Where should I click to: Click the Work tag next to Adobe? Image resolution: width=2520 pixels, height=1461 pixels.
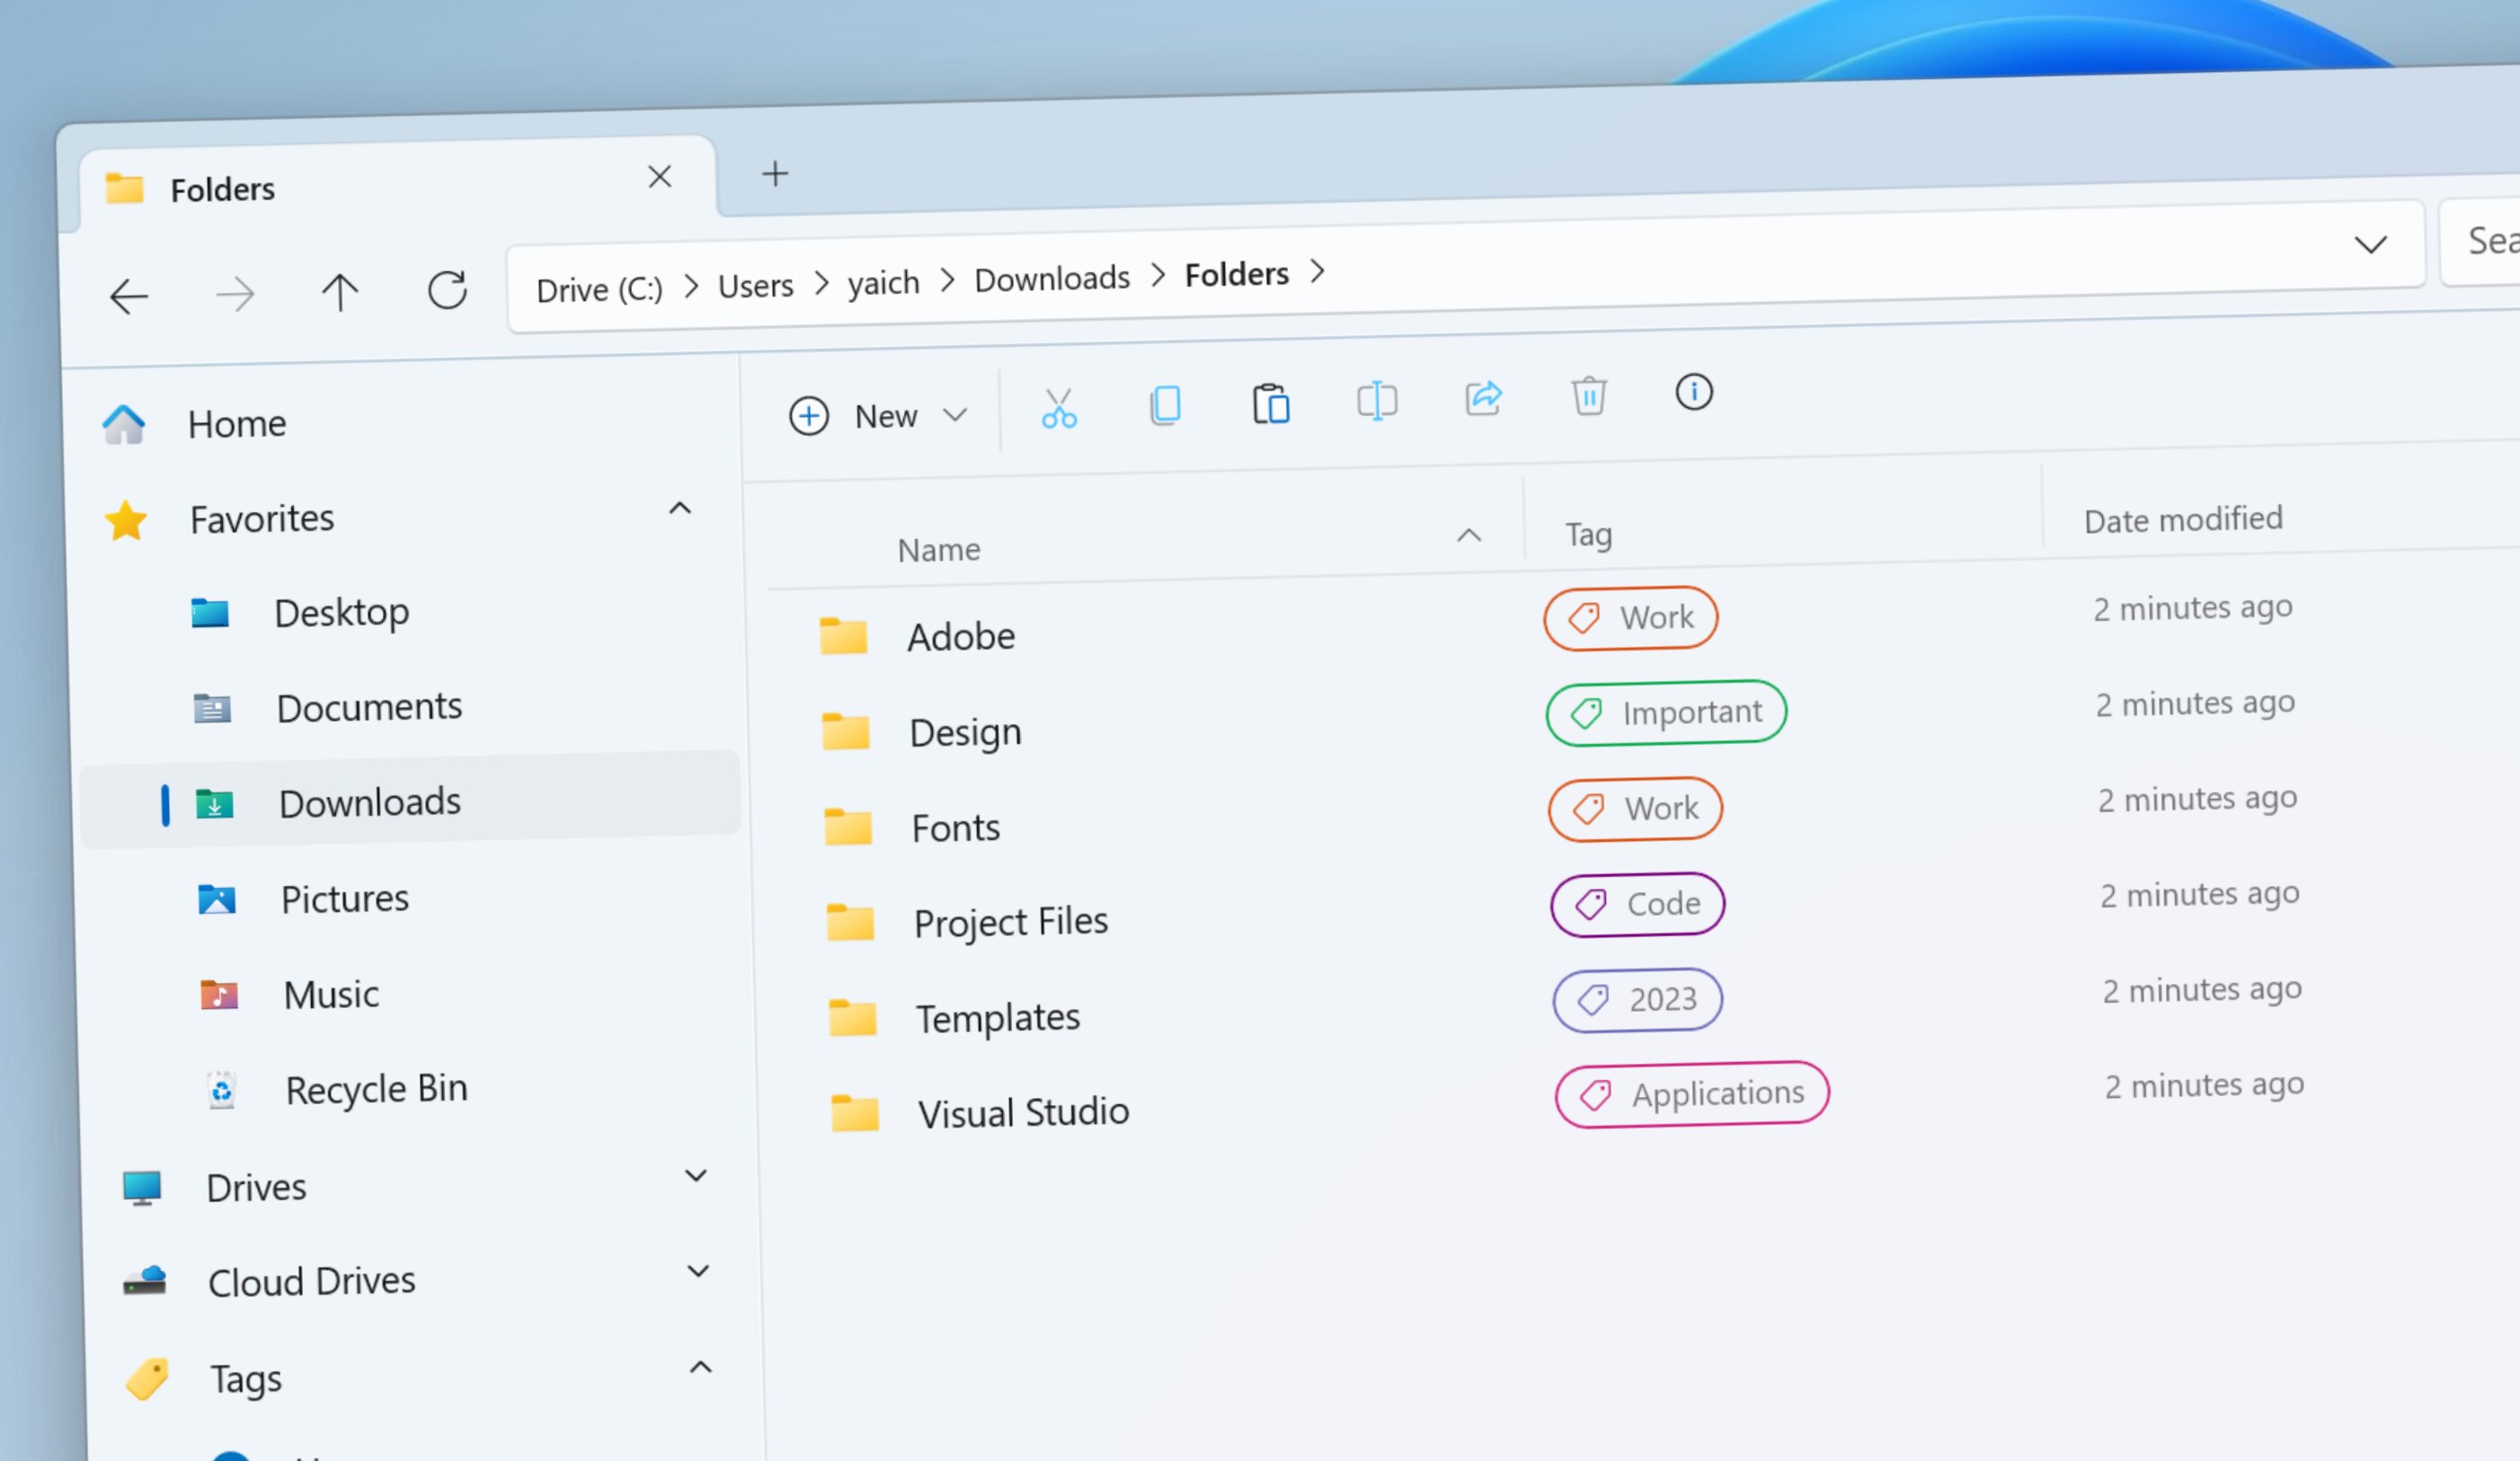1630,618
